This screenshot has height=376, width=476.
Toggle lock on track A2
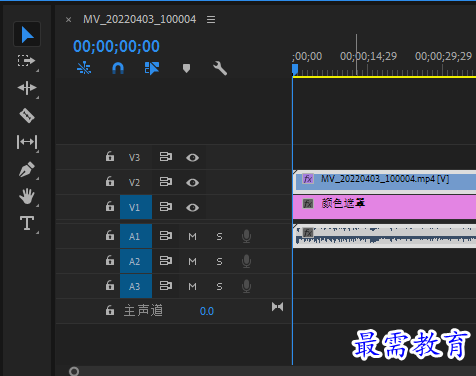(110, 261)
